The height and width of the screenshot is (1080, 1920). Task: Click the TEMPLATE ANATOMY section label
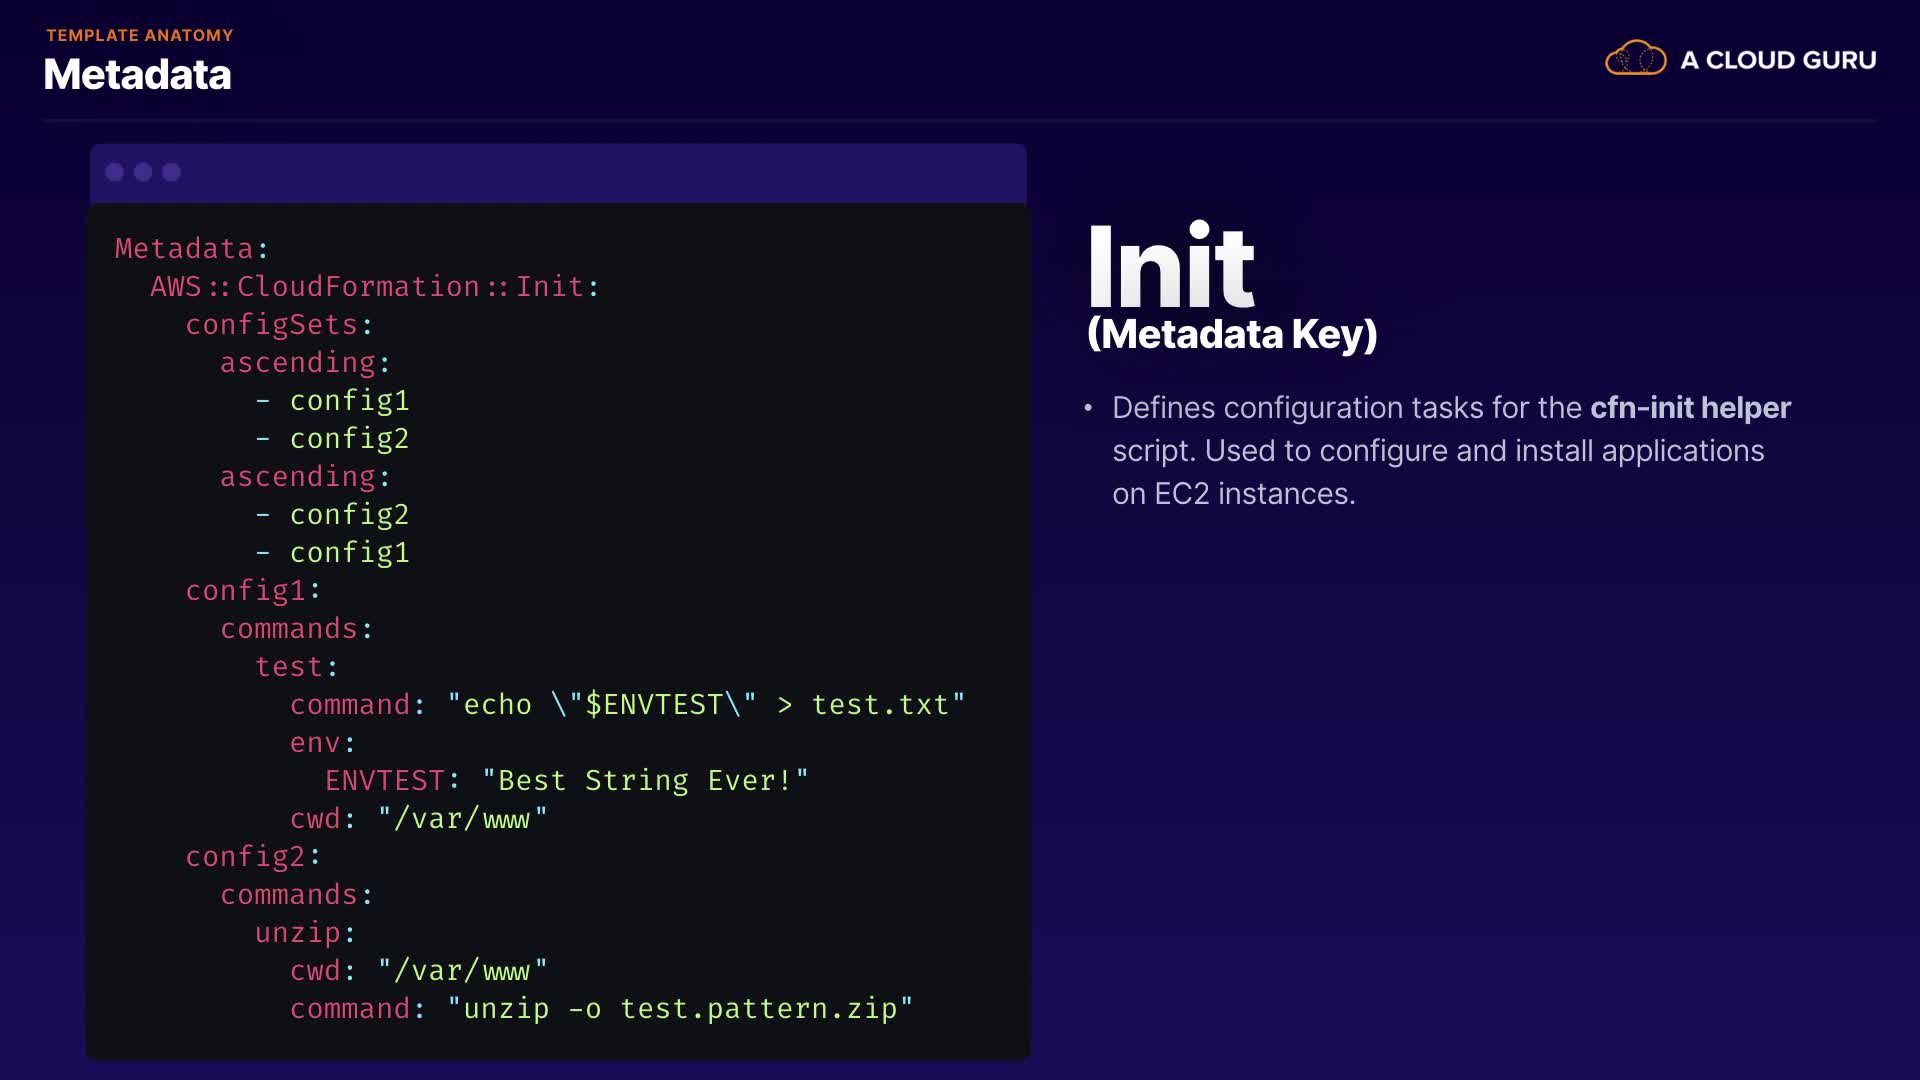click(x=139, y=35)
